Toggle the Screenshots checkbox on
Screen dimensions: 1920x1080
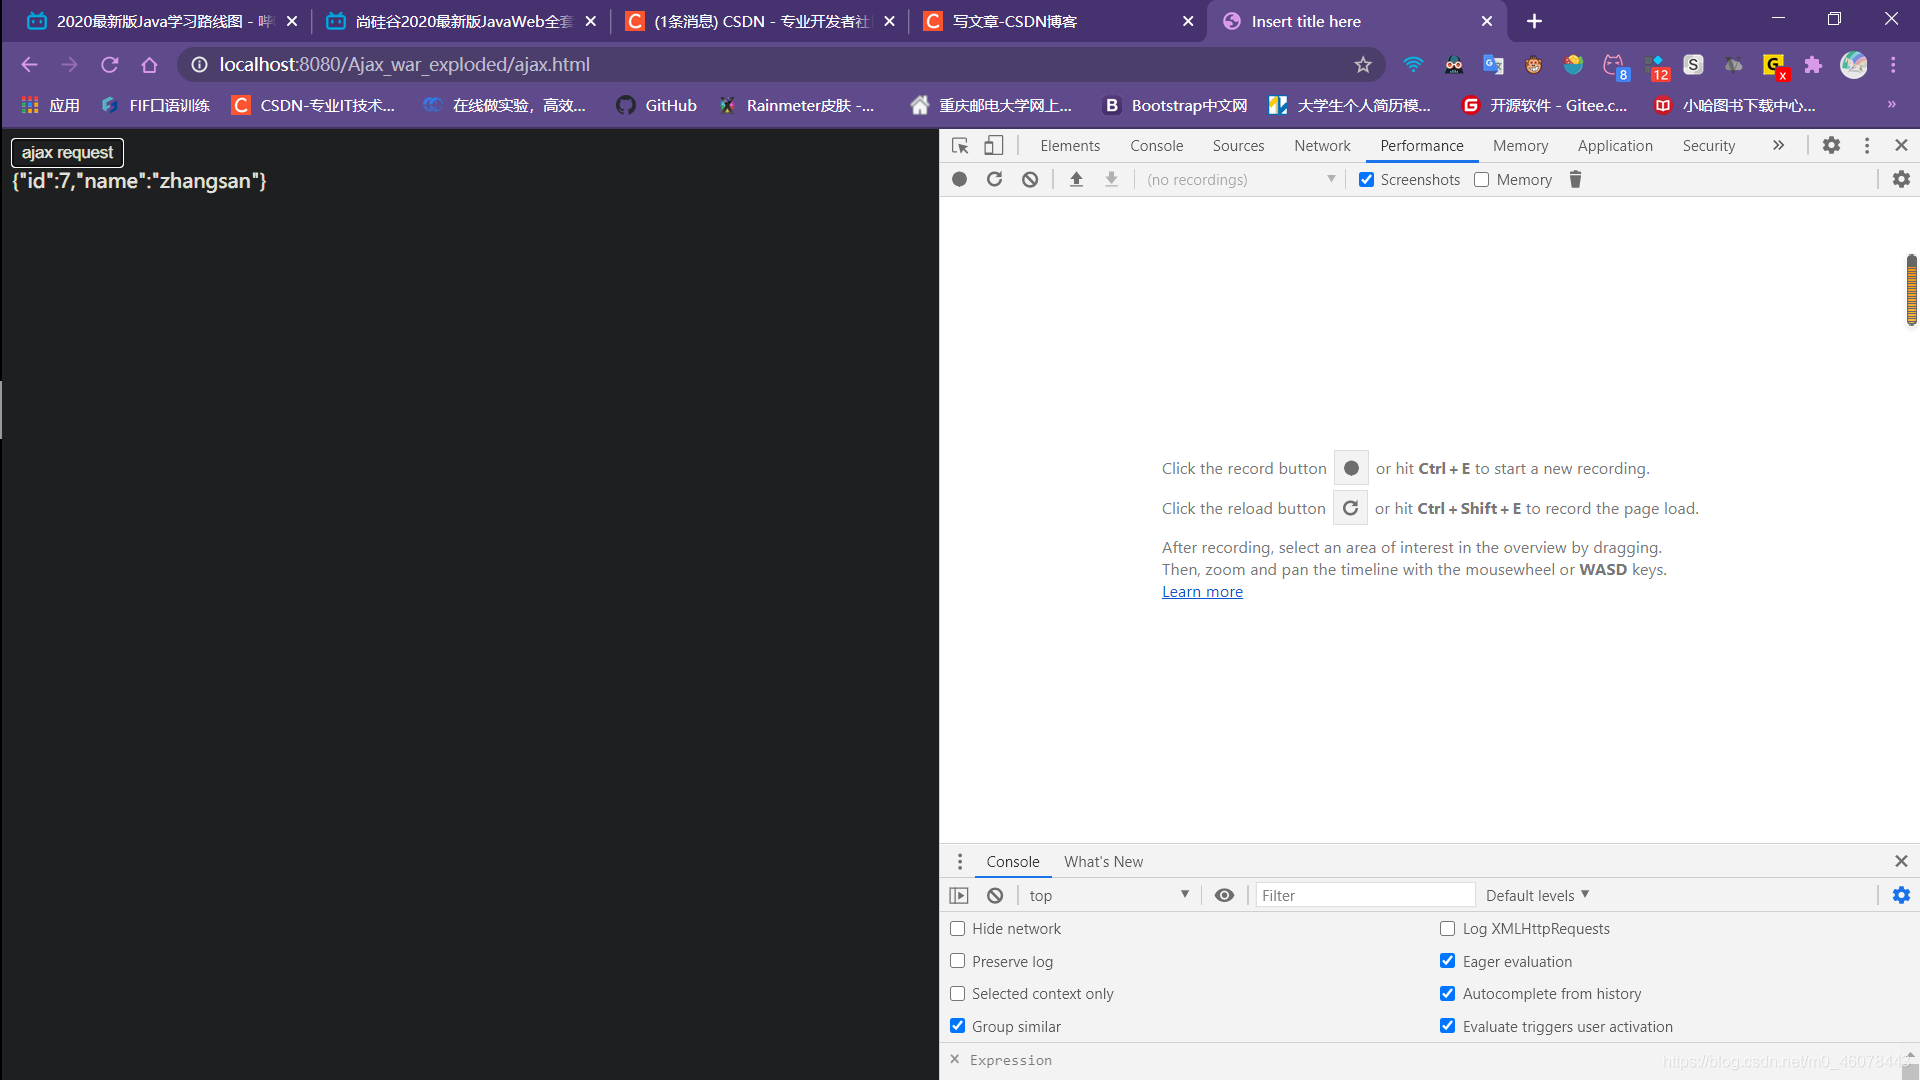pos(1366,179)
